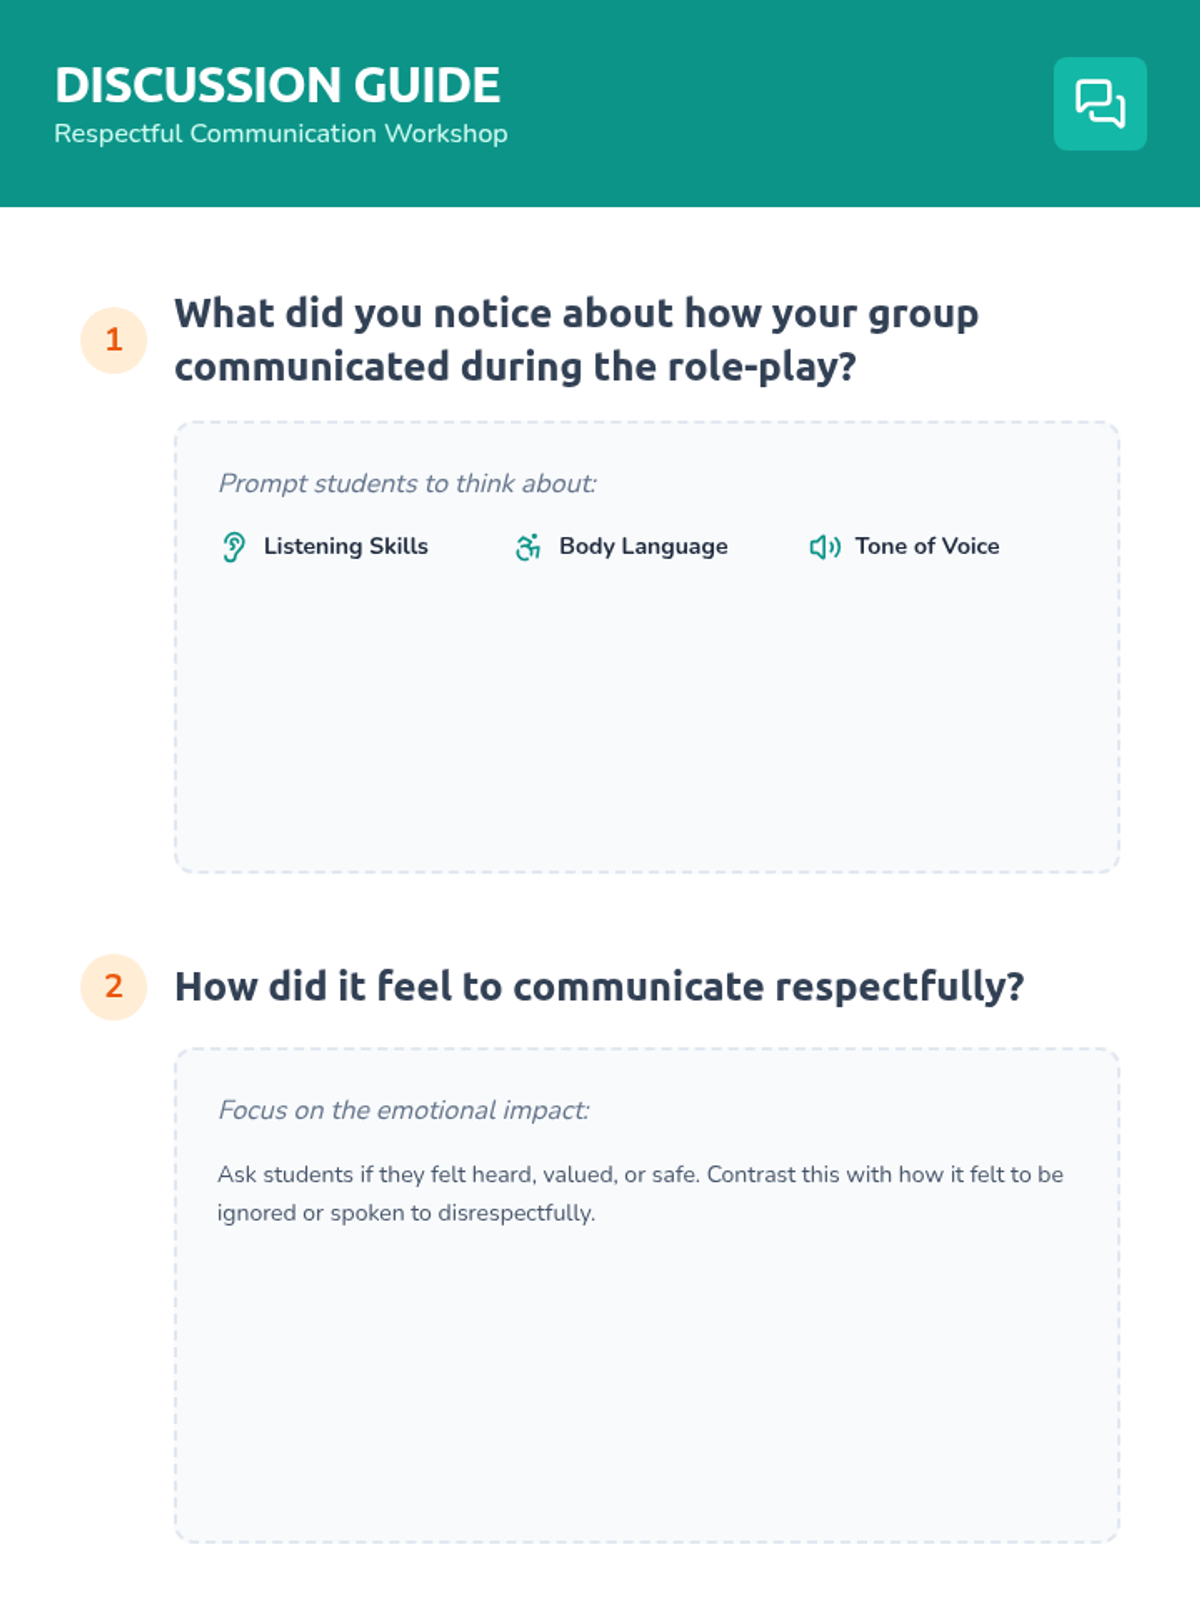Click the Body Language label
This screenshot has width=1200, height=1600.
click(643, 547)
